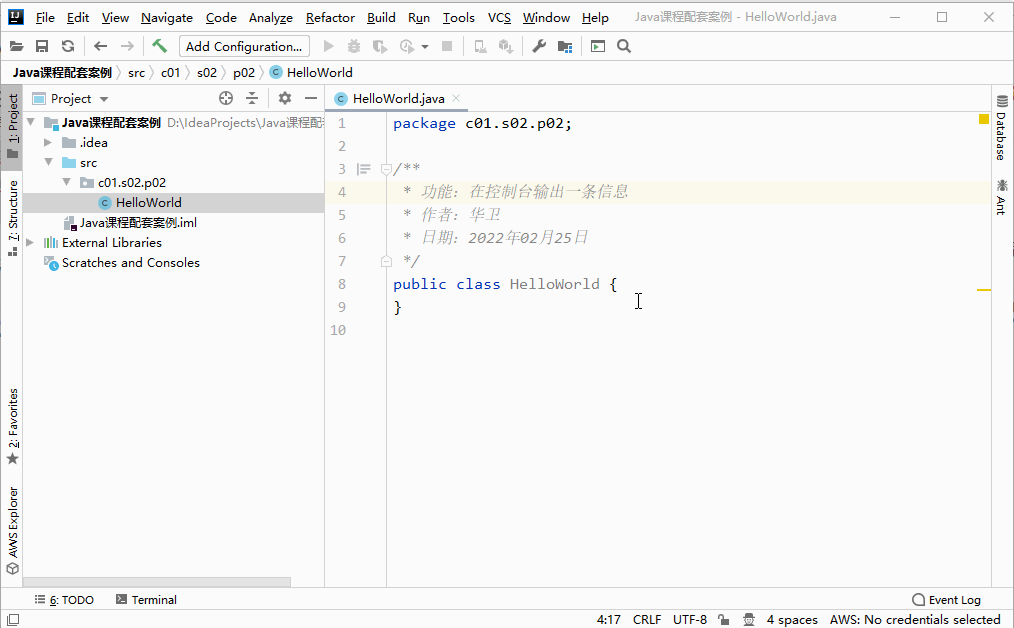Click p02 in the breadcrumb bar
Image resolution: width=1014 pixels, height=628 pixels.
tap(244, 72)
